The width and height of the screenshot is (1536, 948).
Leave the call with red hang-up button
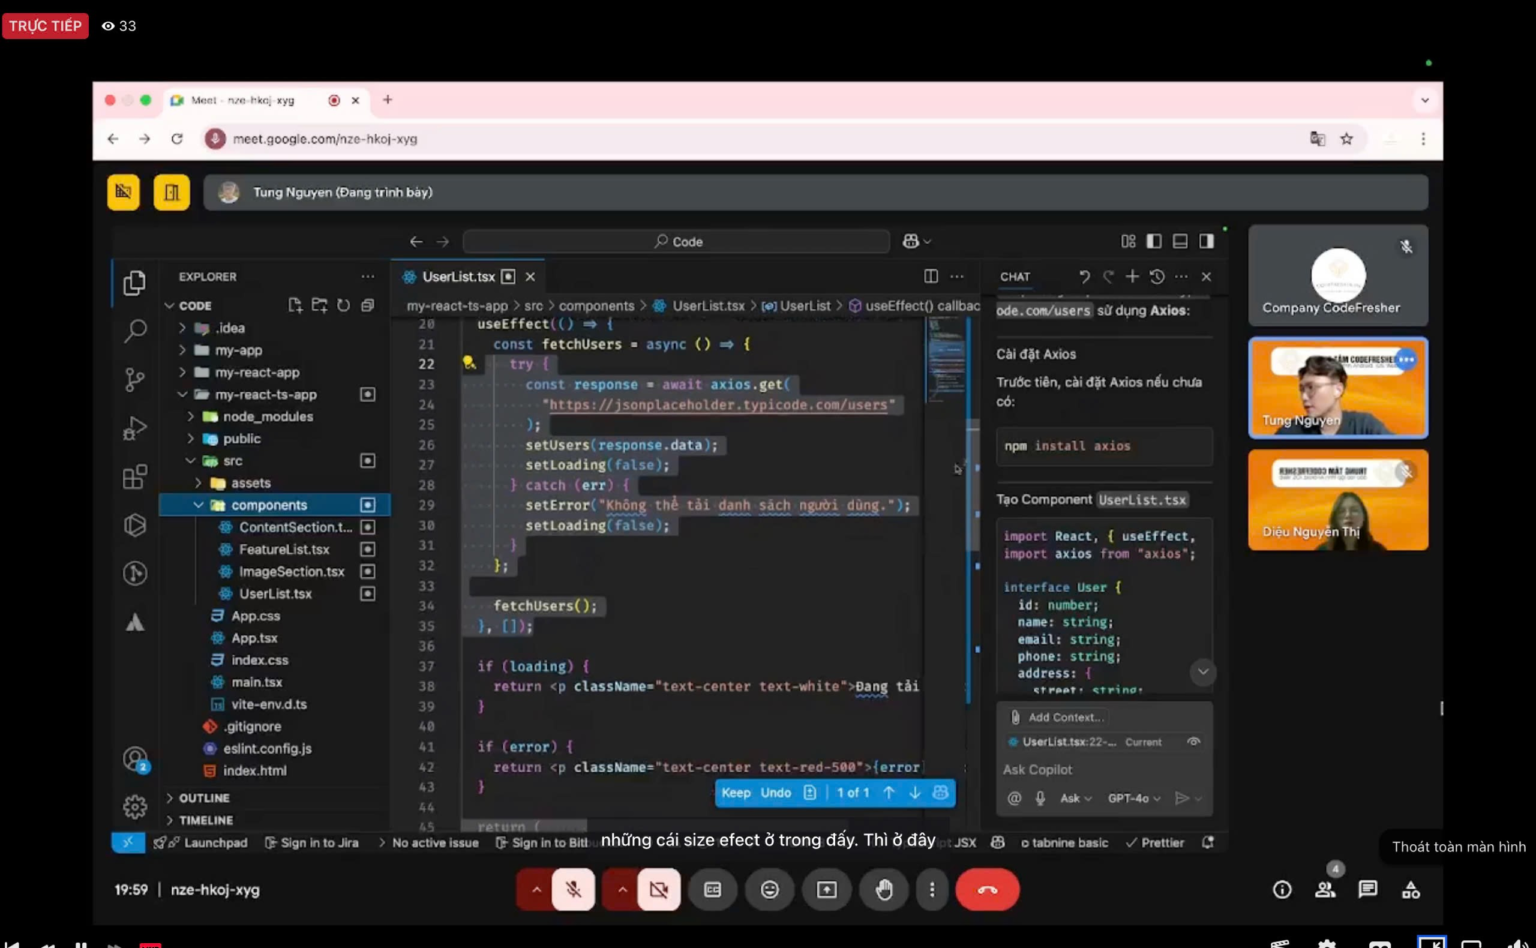pyautogui.click(x=987, y=889)
